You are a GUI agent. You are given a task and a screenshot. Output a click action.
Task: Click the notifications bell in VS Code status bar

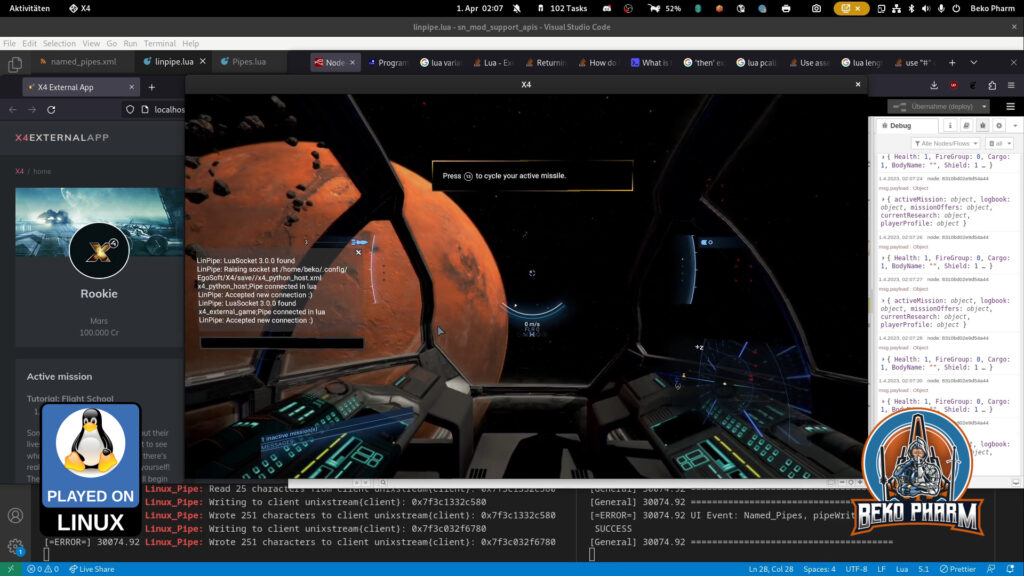point(1010,569)
